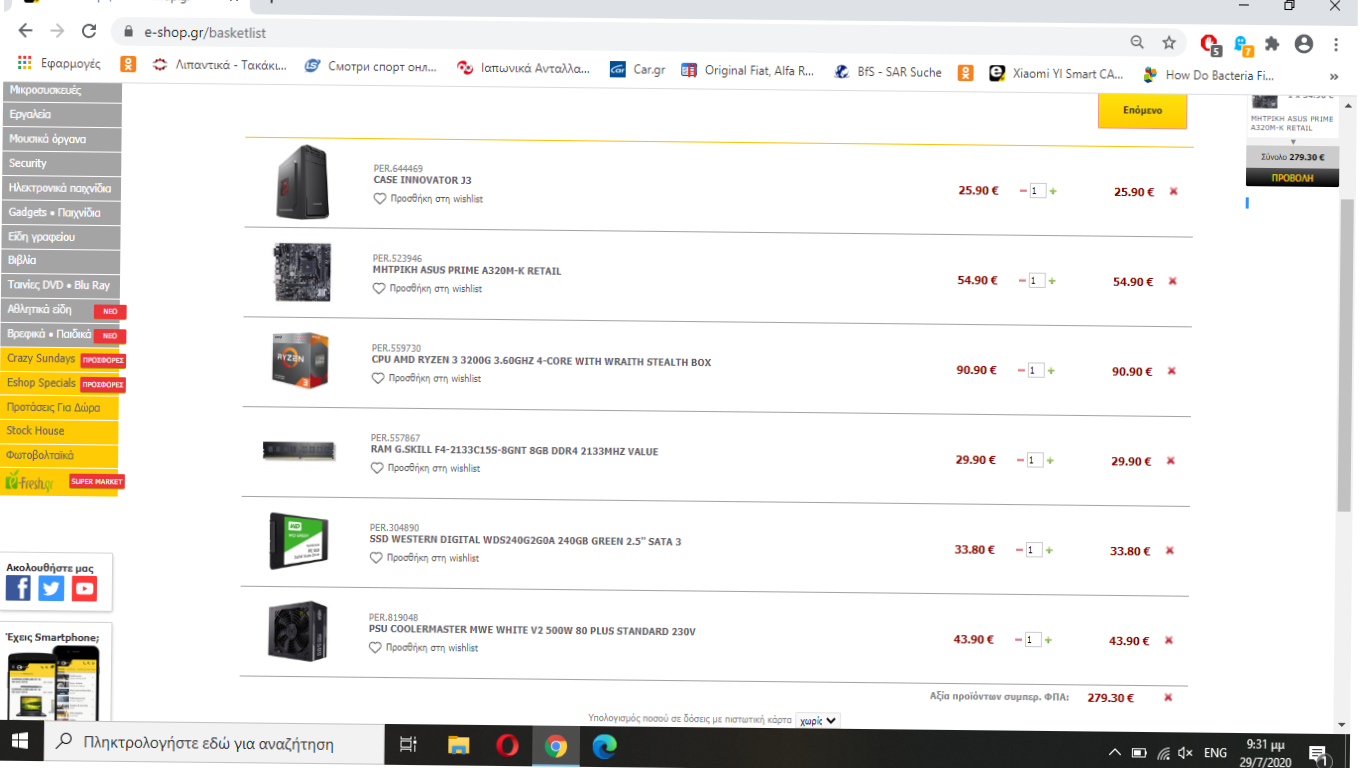Decrease quantity of CASE INNOVATOR J3
1366x768 pixels.
(x=1022, y=191)
